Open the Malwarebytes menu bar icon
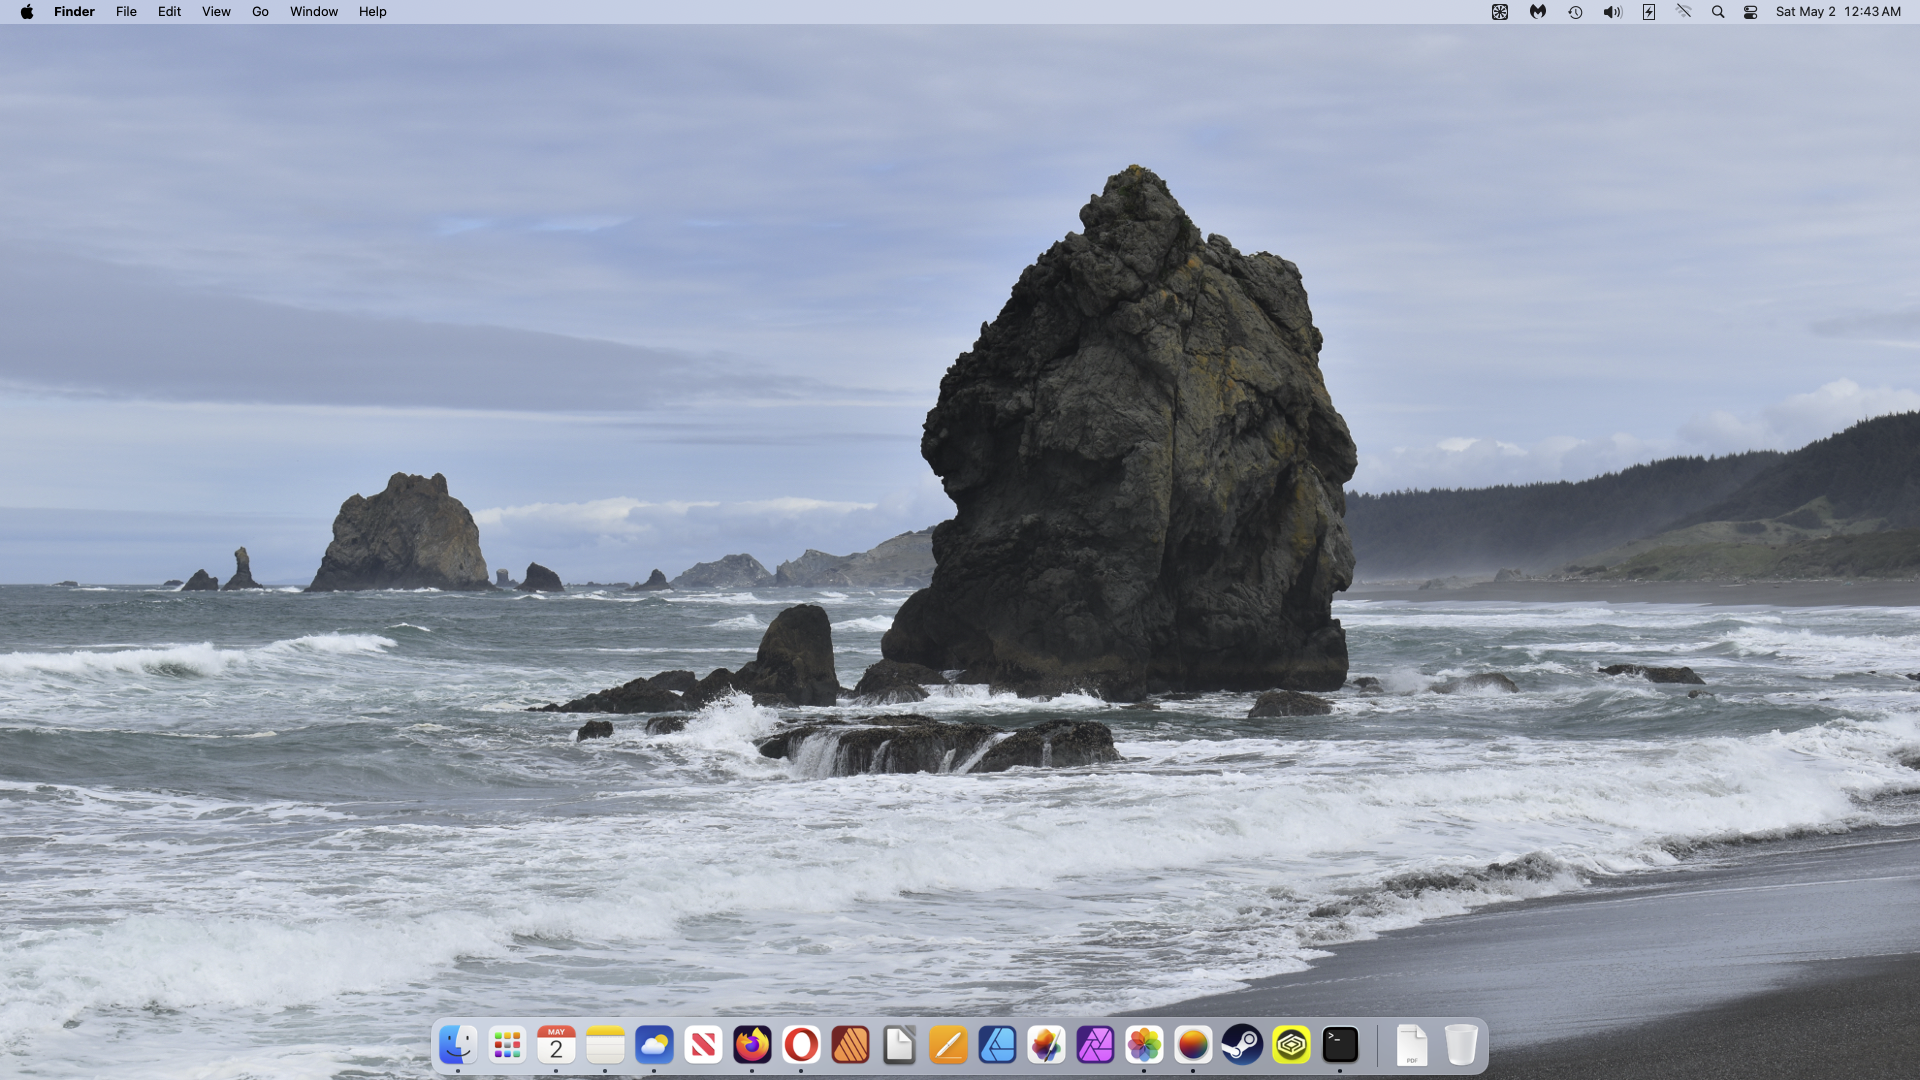 (1538, 12)
